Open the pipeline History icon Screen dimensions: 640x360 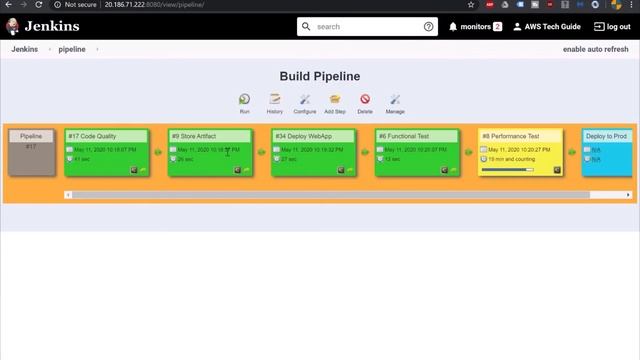point(275,99)
